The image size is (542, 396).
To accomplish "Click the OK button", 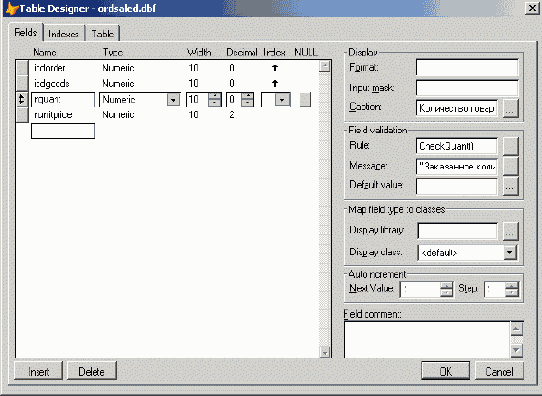I will pyautogui.click(x=445, y=371).
